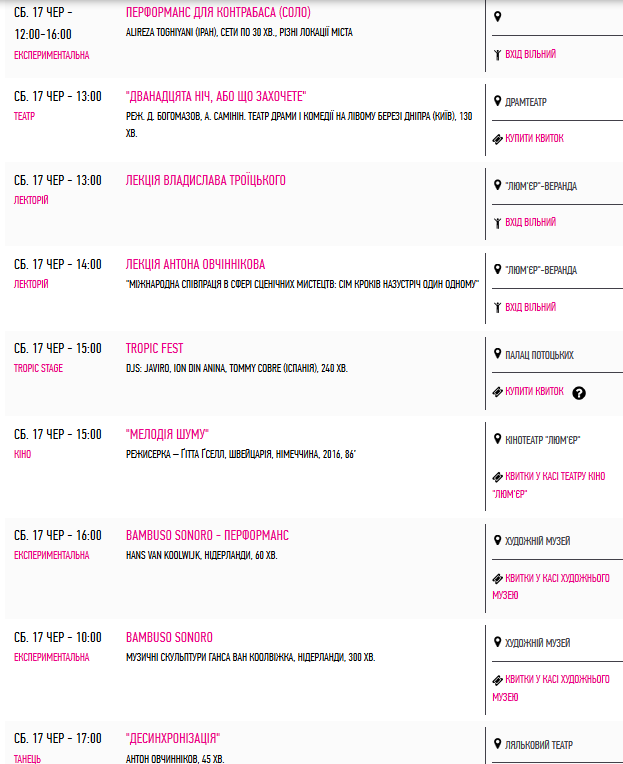The height and width of the screenshot is (764, 623).
Task: Click the free entry icon for Лекція Владислава Троїцького
Action: tap(497, 223)
